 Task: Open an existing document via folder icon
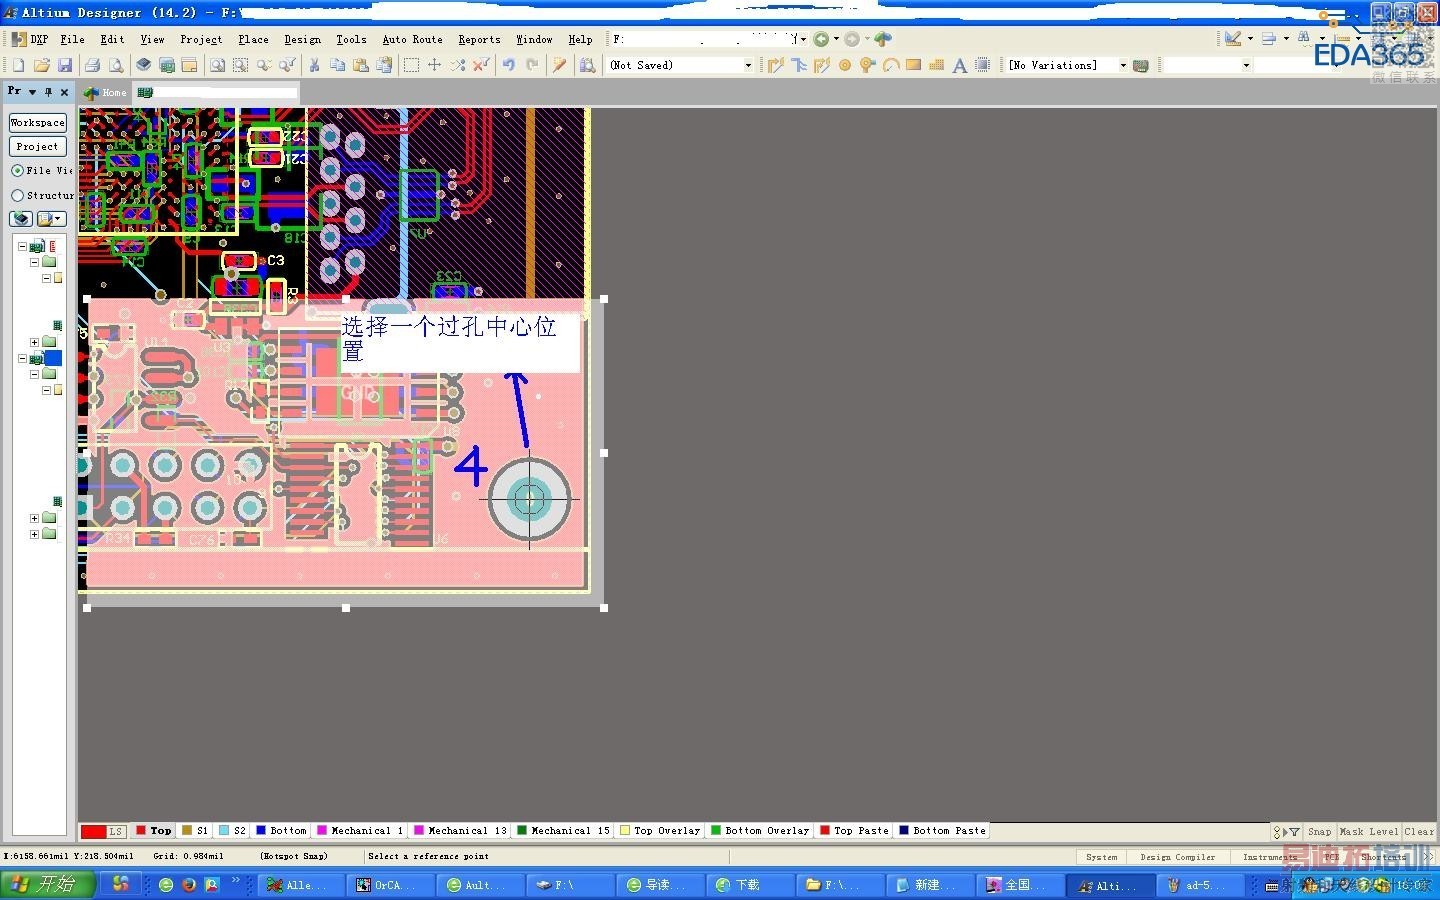[42, 65]
